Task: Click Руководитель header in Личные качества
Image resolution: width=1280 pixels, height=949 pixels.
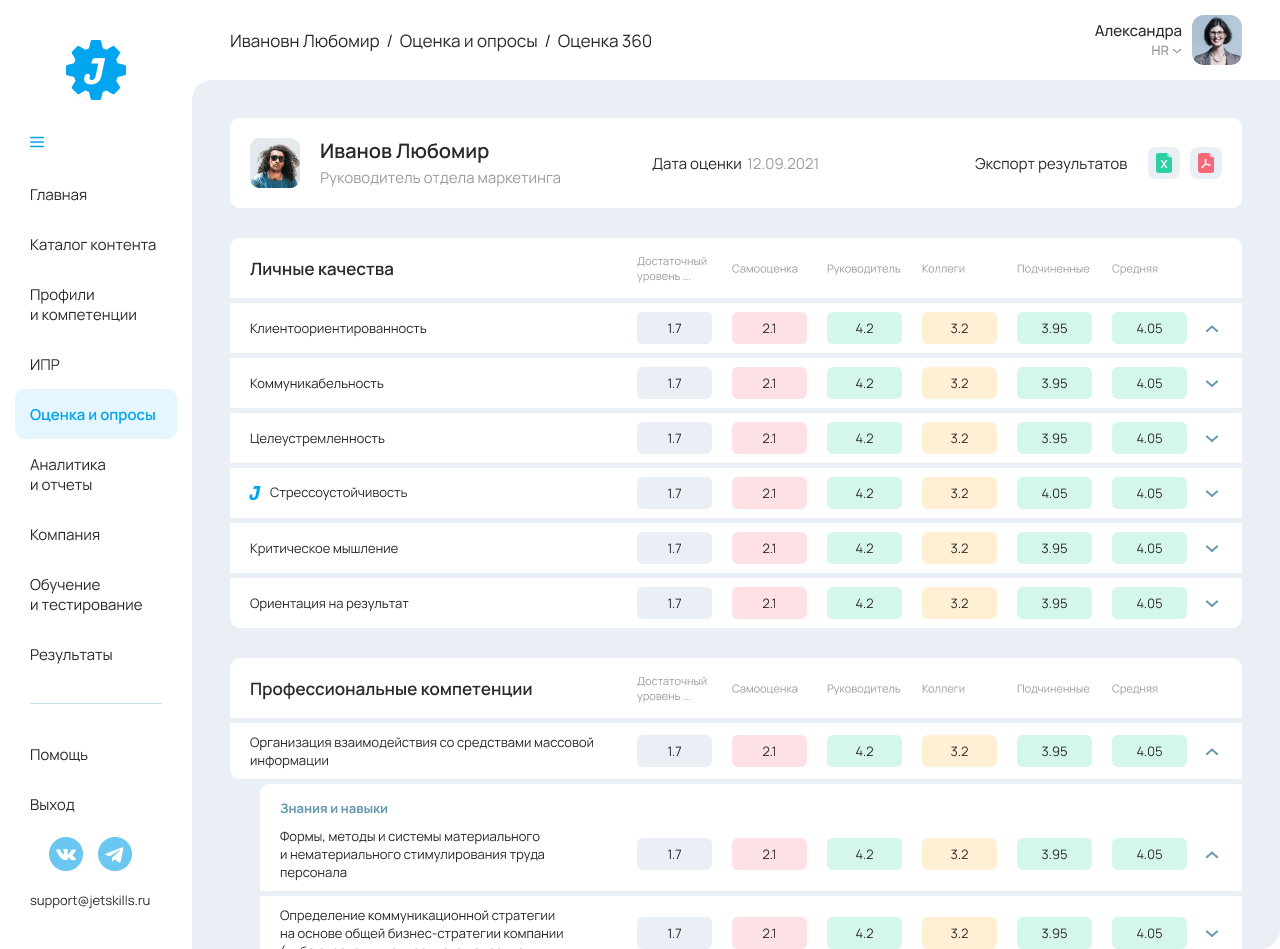Action: pyautogui.click(x=864, y=268)
